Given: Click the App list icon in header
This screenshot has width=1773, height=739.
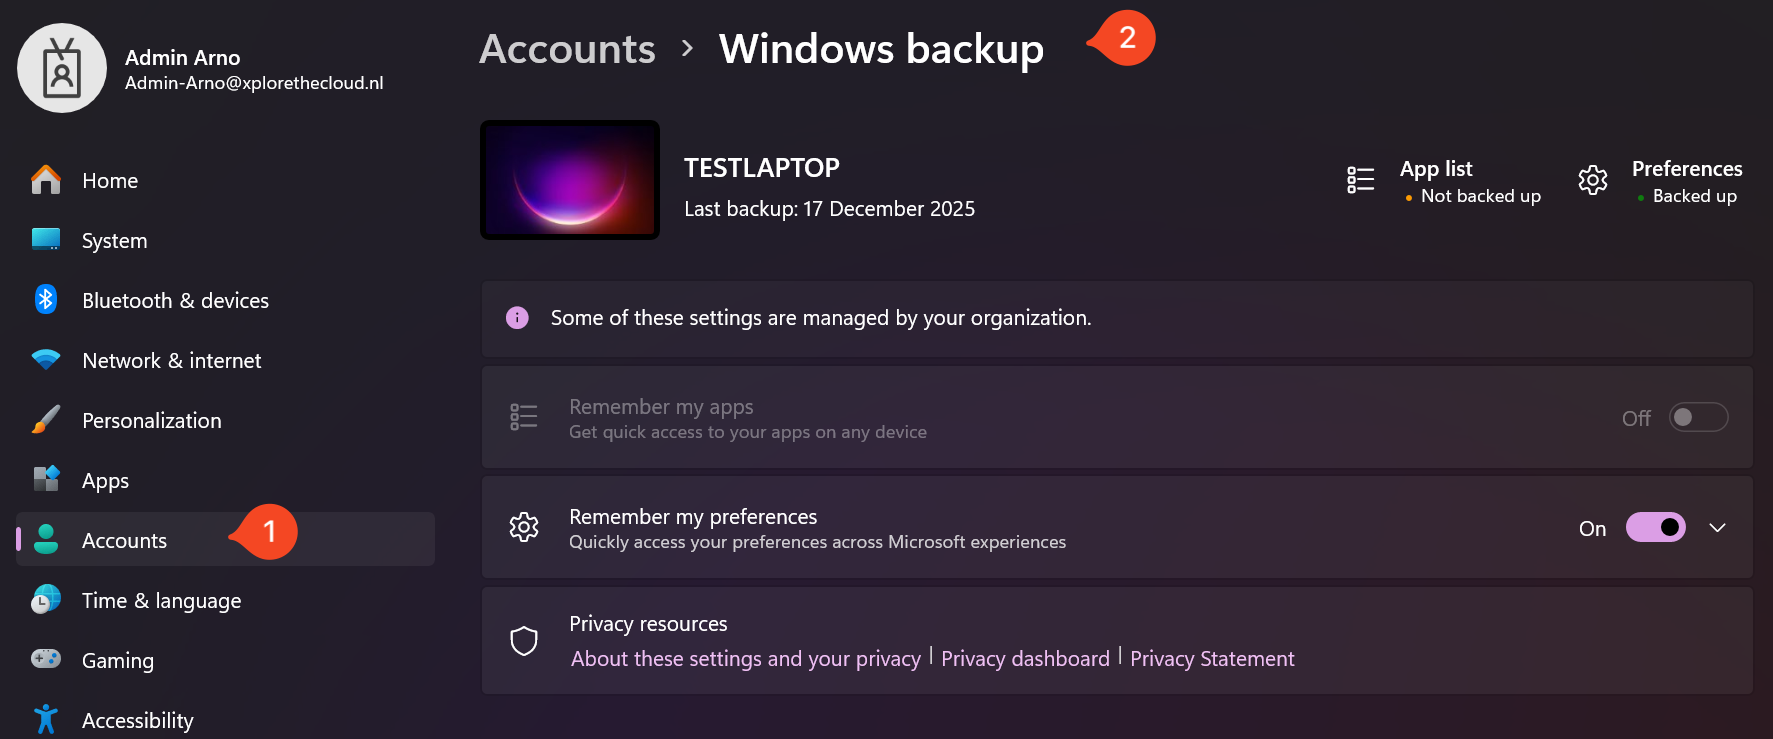Looking at the screenshot, I should pyautogui.click(x=1361, y=180).
